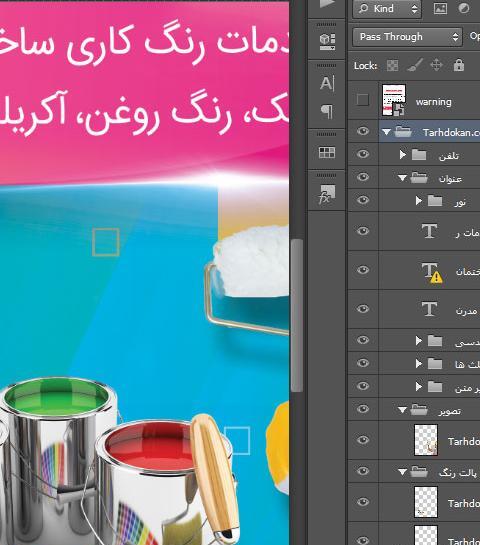
Task: Click Tarhdo thumbnail under پالت رنگ group
Action: [426, 502]
